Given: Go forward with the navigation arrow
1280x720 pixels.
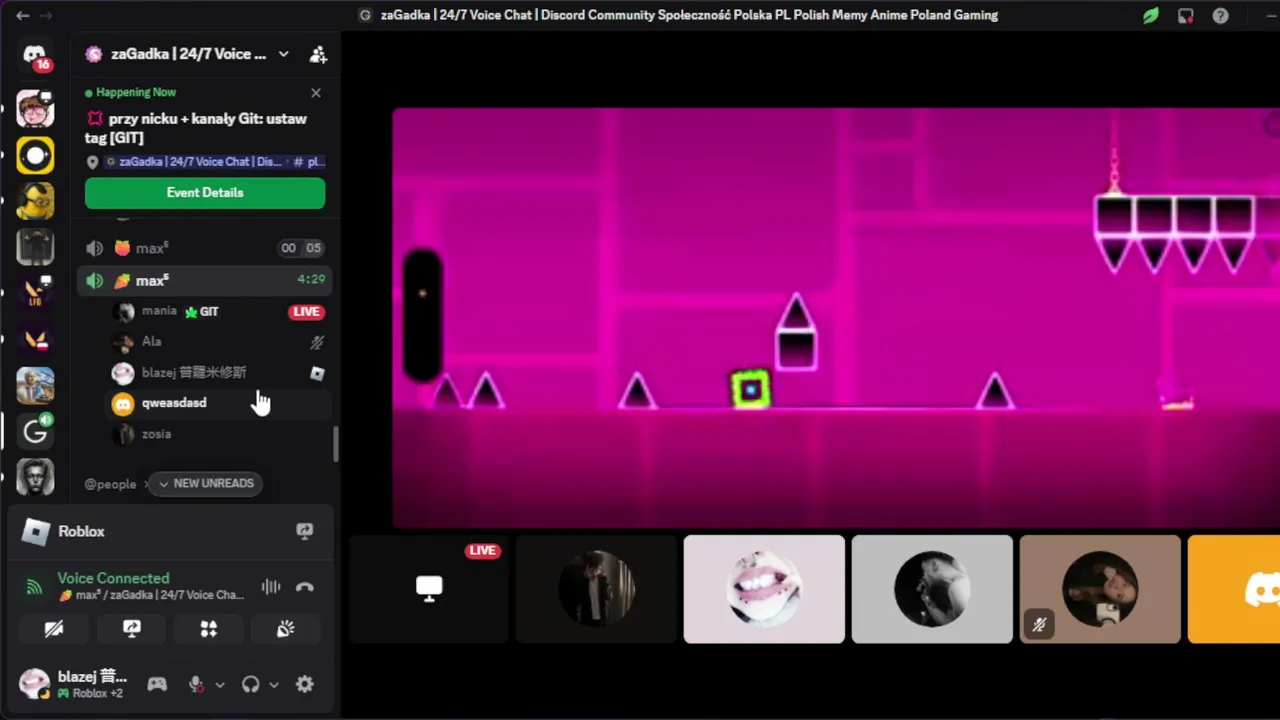Looking at the screenshot, I should click(46, 16).
